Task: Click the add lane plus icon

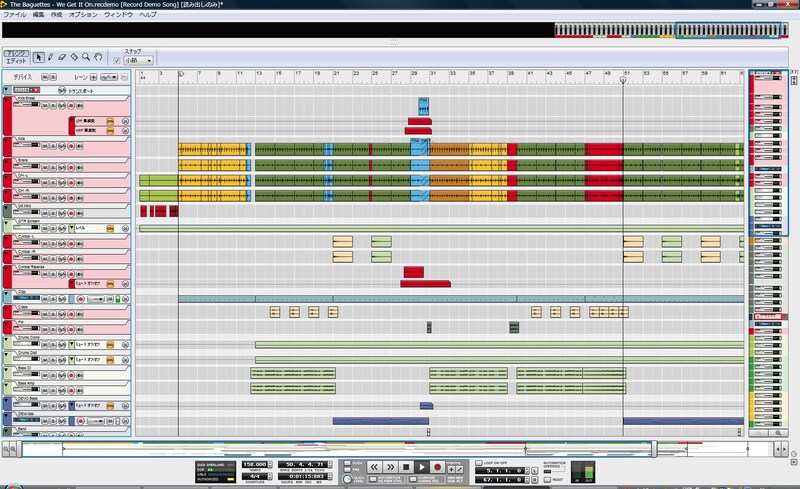Action: 93,77
